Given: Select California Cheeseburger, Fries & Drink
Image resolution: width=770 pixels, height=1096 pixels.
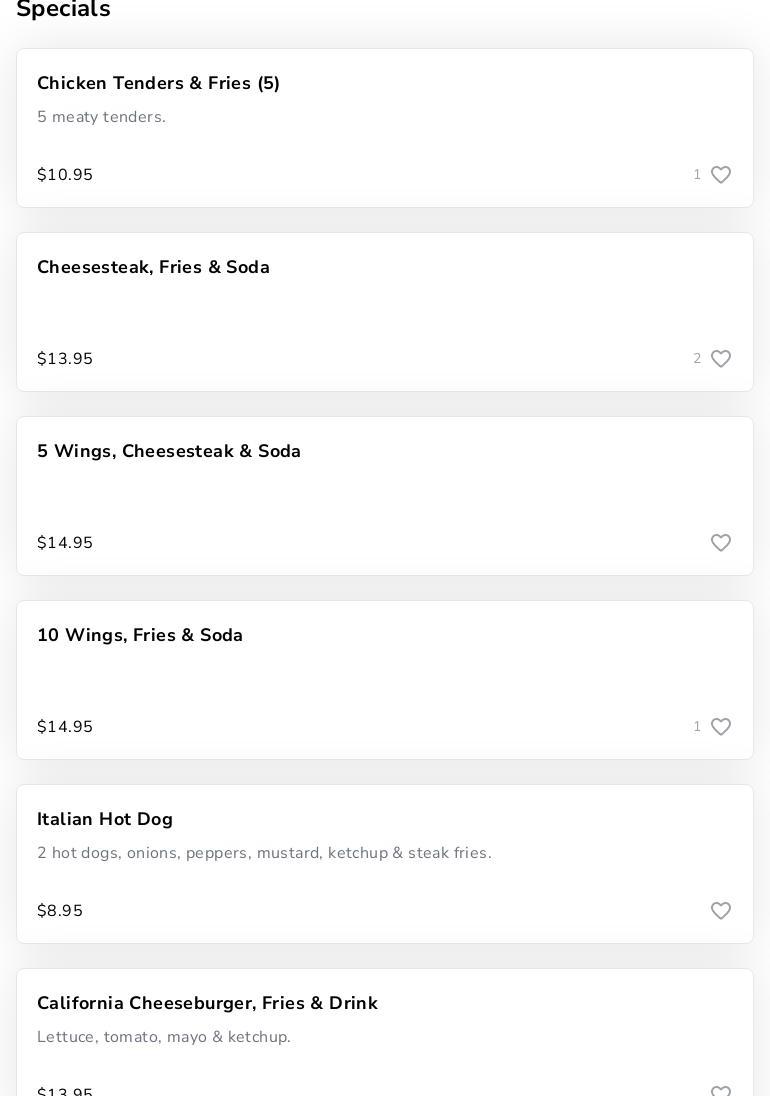Looking at the screenshot, I should 207,1004.
